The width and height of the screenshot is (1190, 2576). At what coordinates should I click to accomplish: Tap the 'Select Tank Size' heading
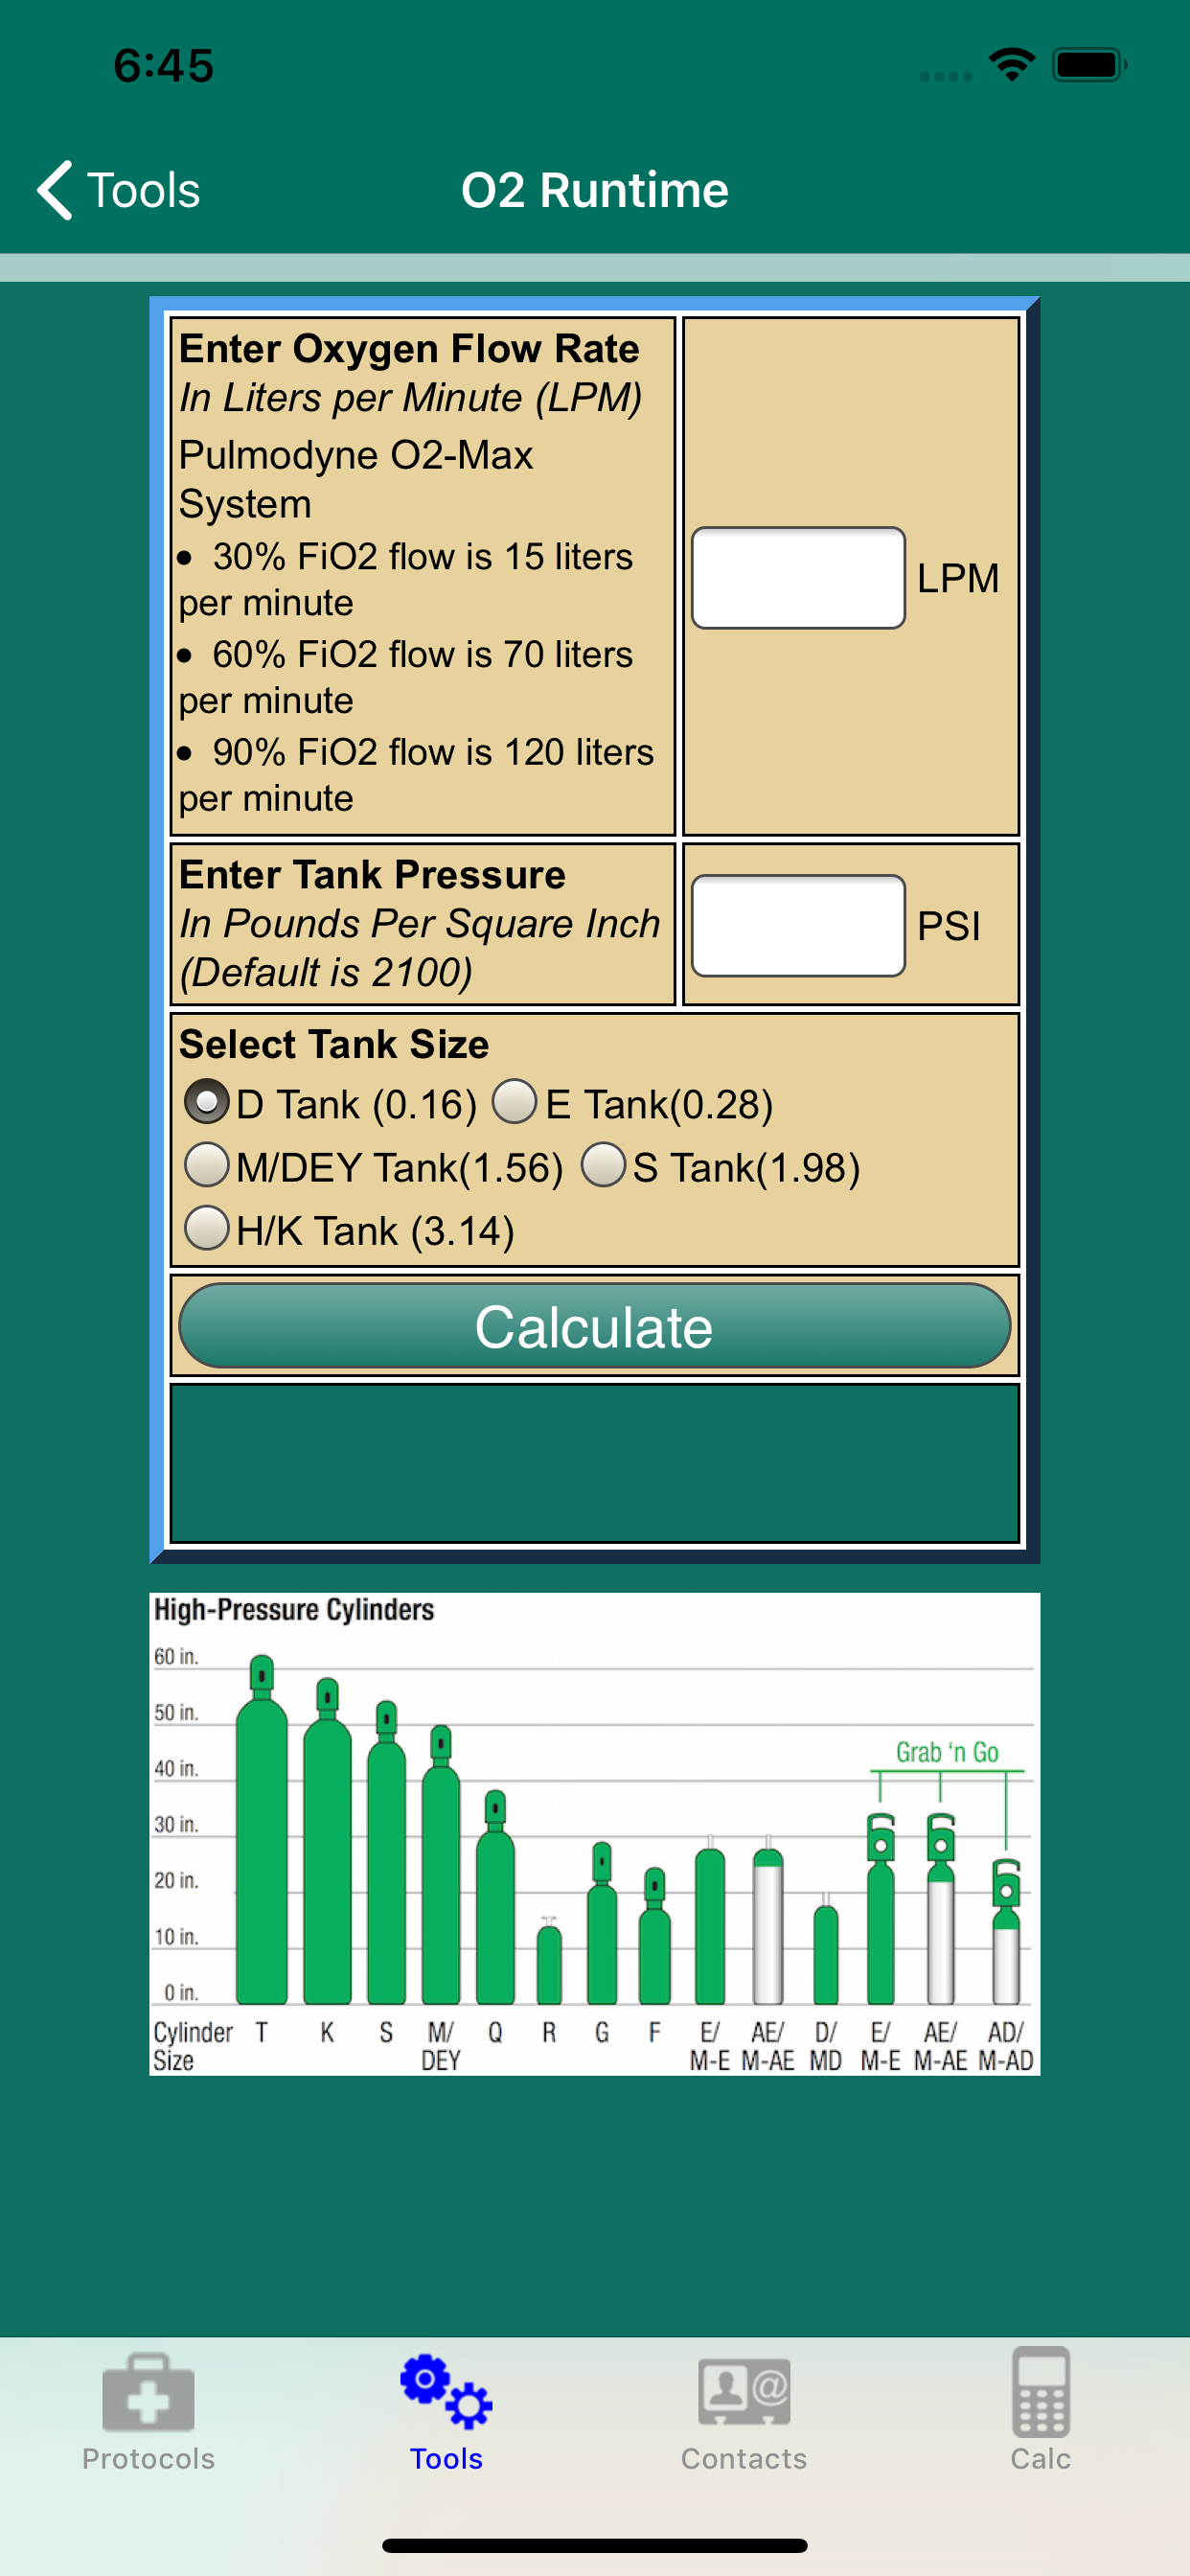pos(334,1043)
